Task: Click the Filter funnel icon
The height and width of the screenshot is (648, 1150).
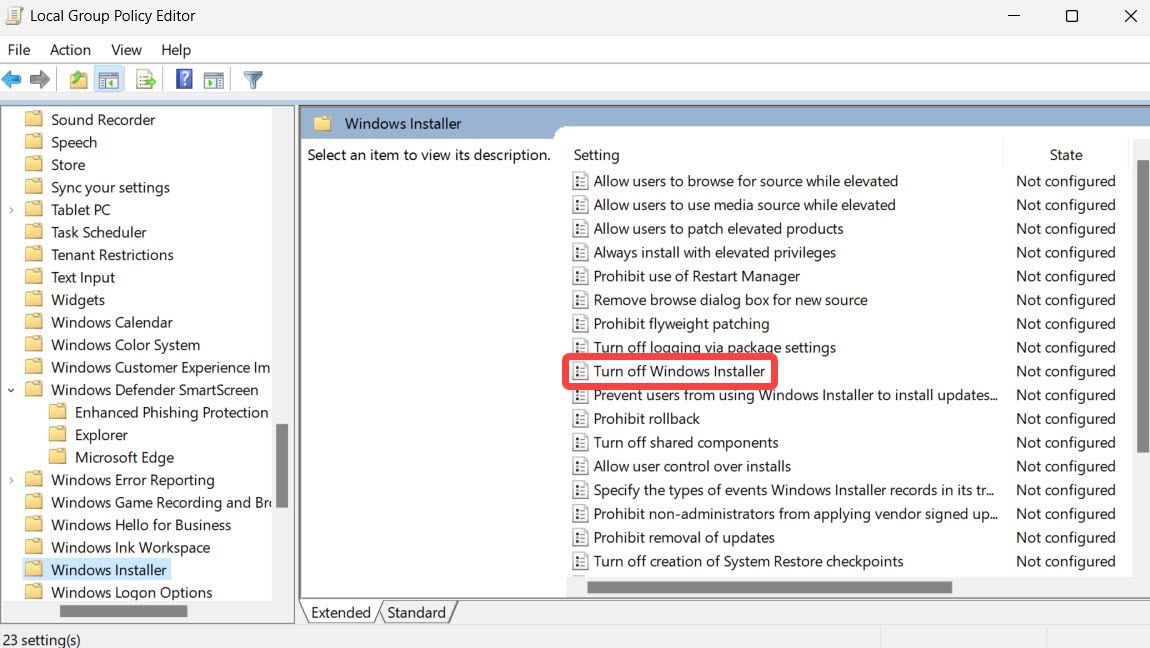Action: [253, 80]
